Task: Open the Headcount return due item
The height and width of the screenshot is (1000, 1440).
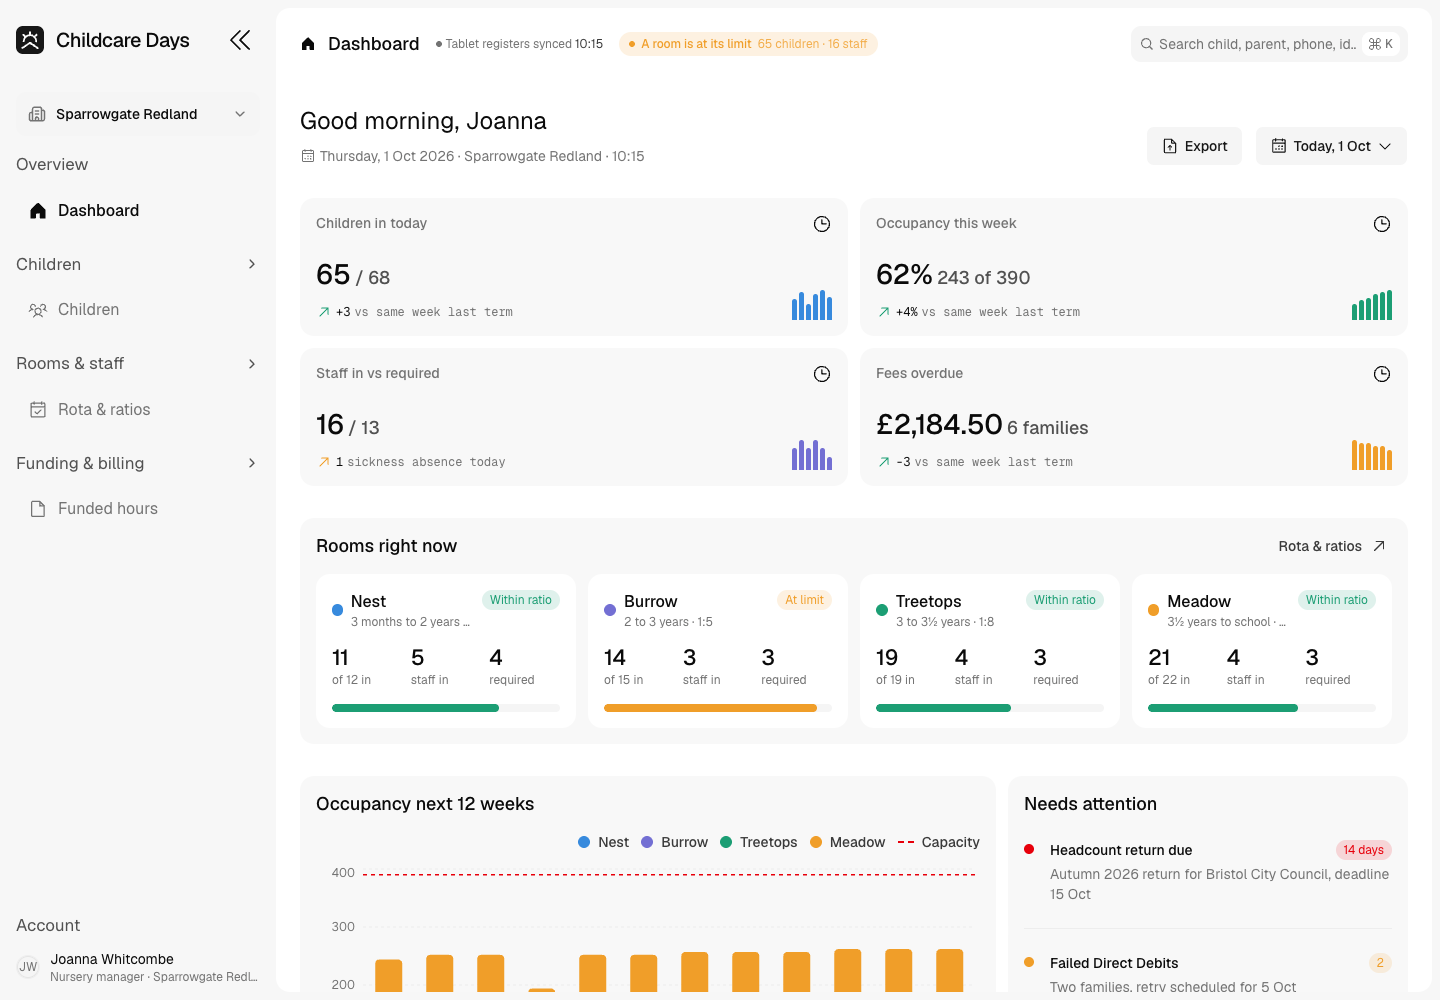Action: (1208, 872)
